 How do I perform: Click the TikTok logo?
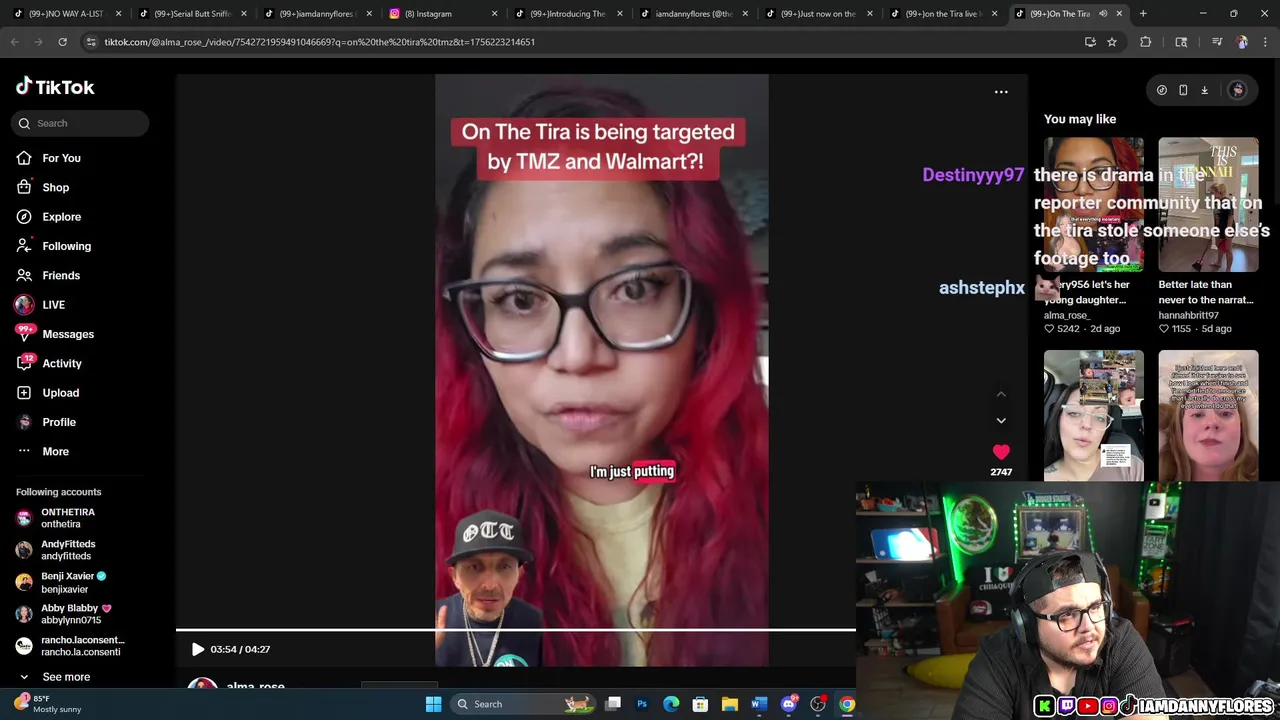point(55,87)
